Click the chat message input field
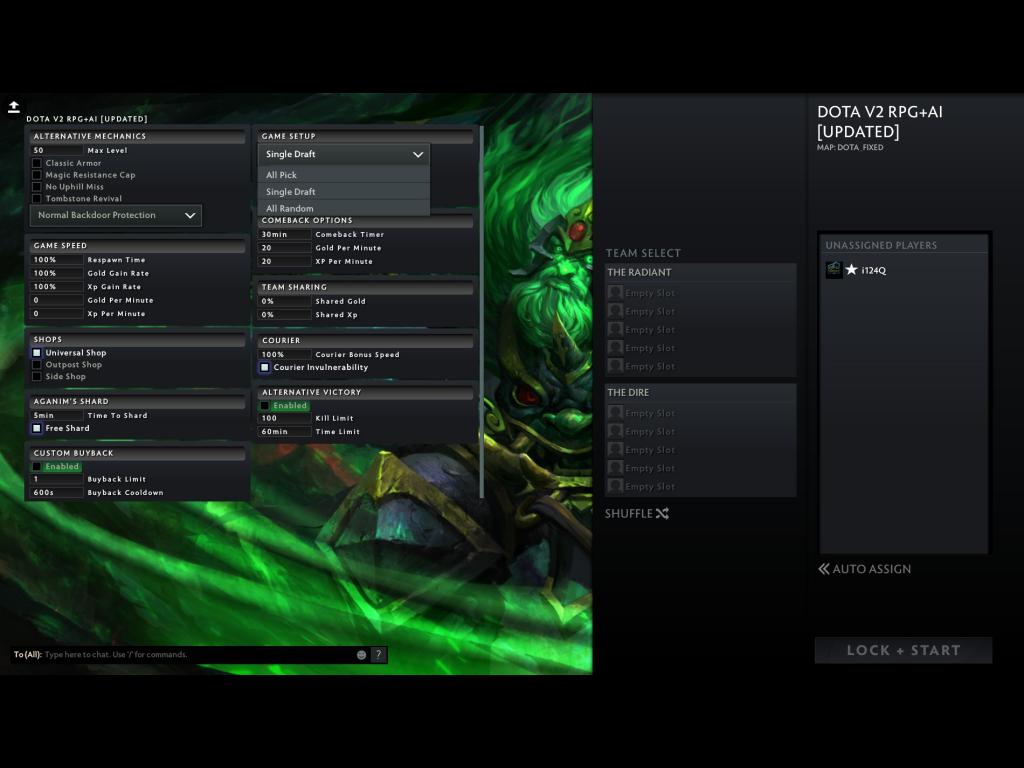 click(x=199, y=654)
